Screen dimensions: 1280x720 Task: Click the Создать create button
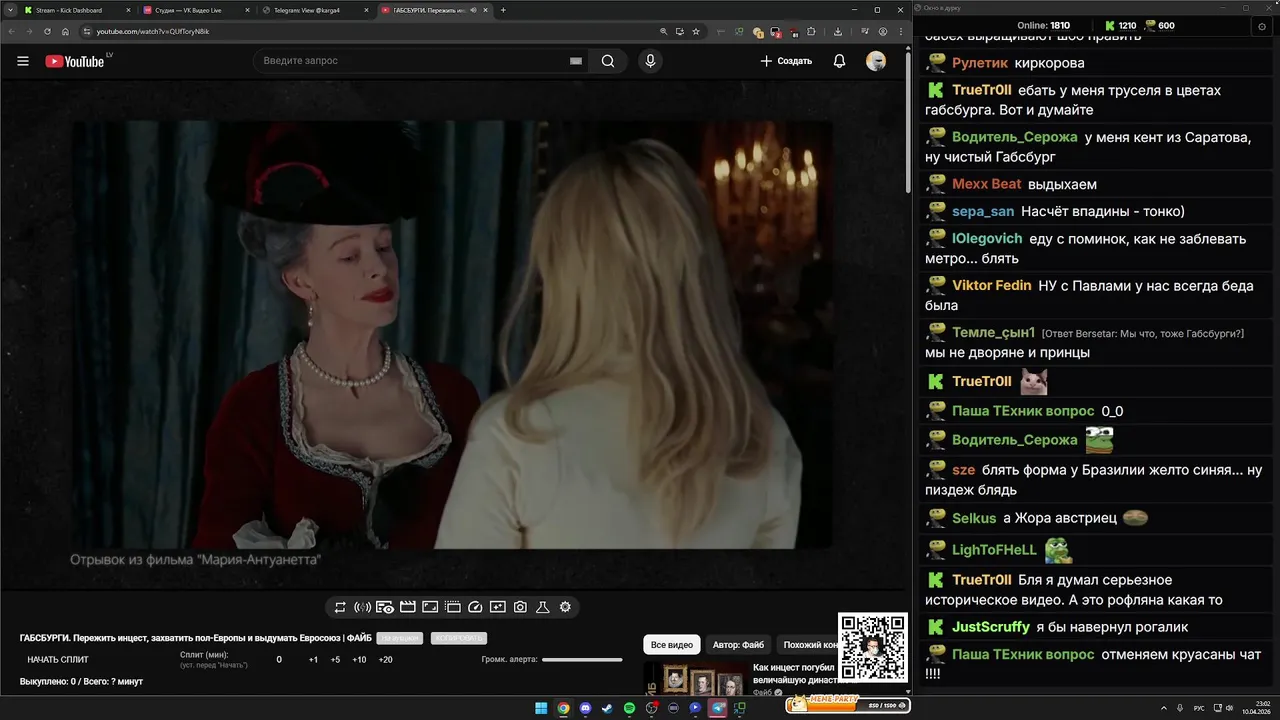coord(786,61)
